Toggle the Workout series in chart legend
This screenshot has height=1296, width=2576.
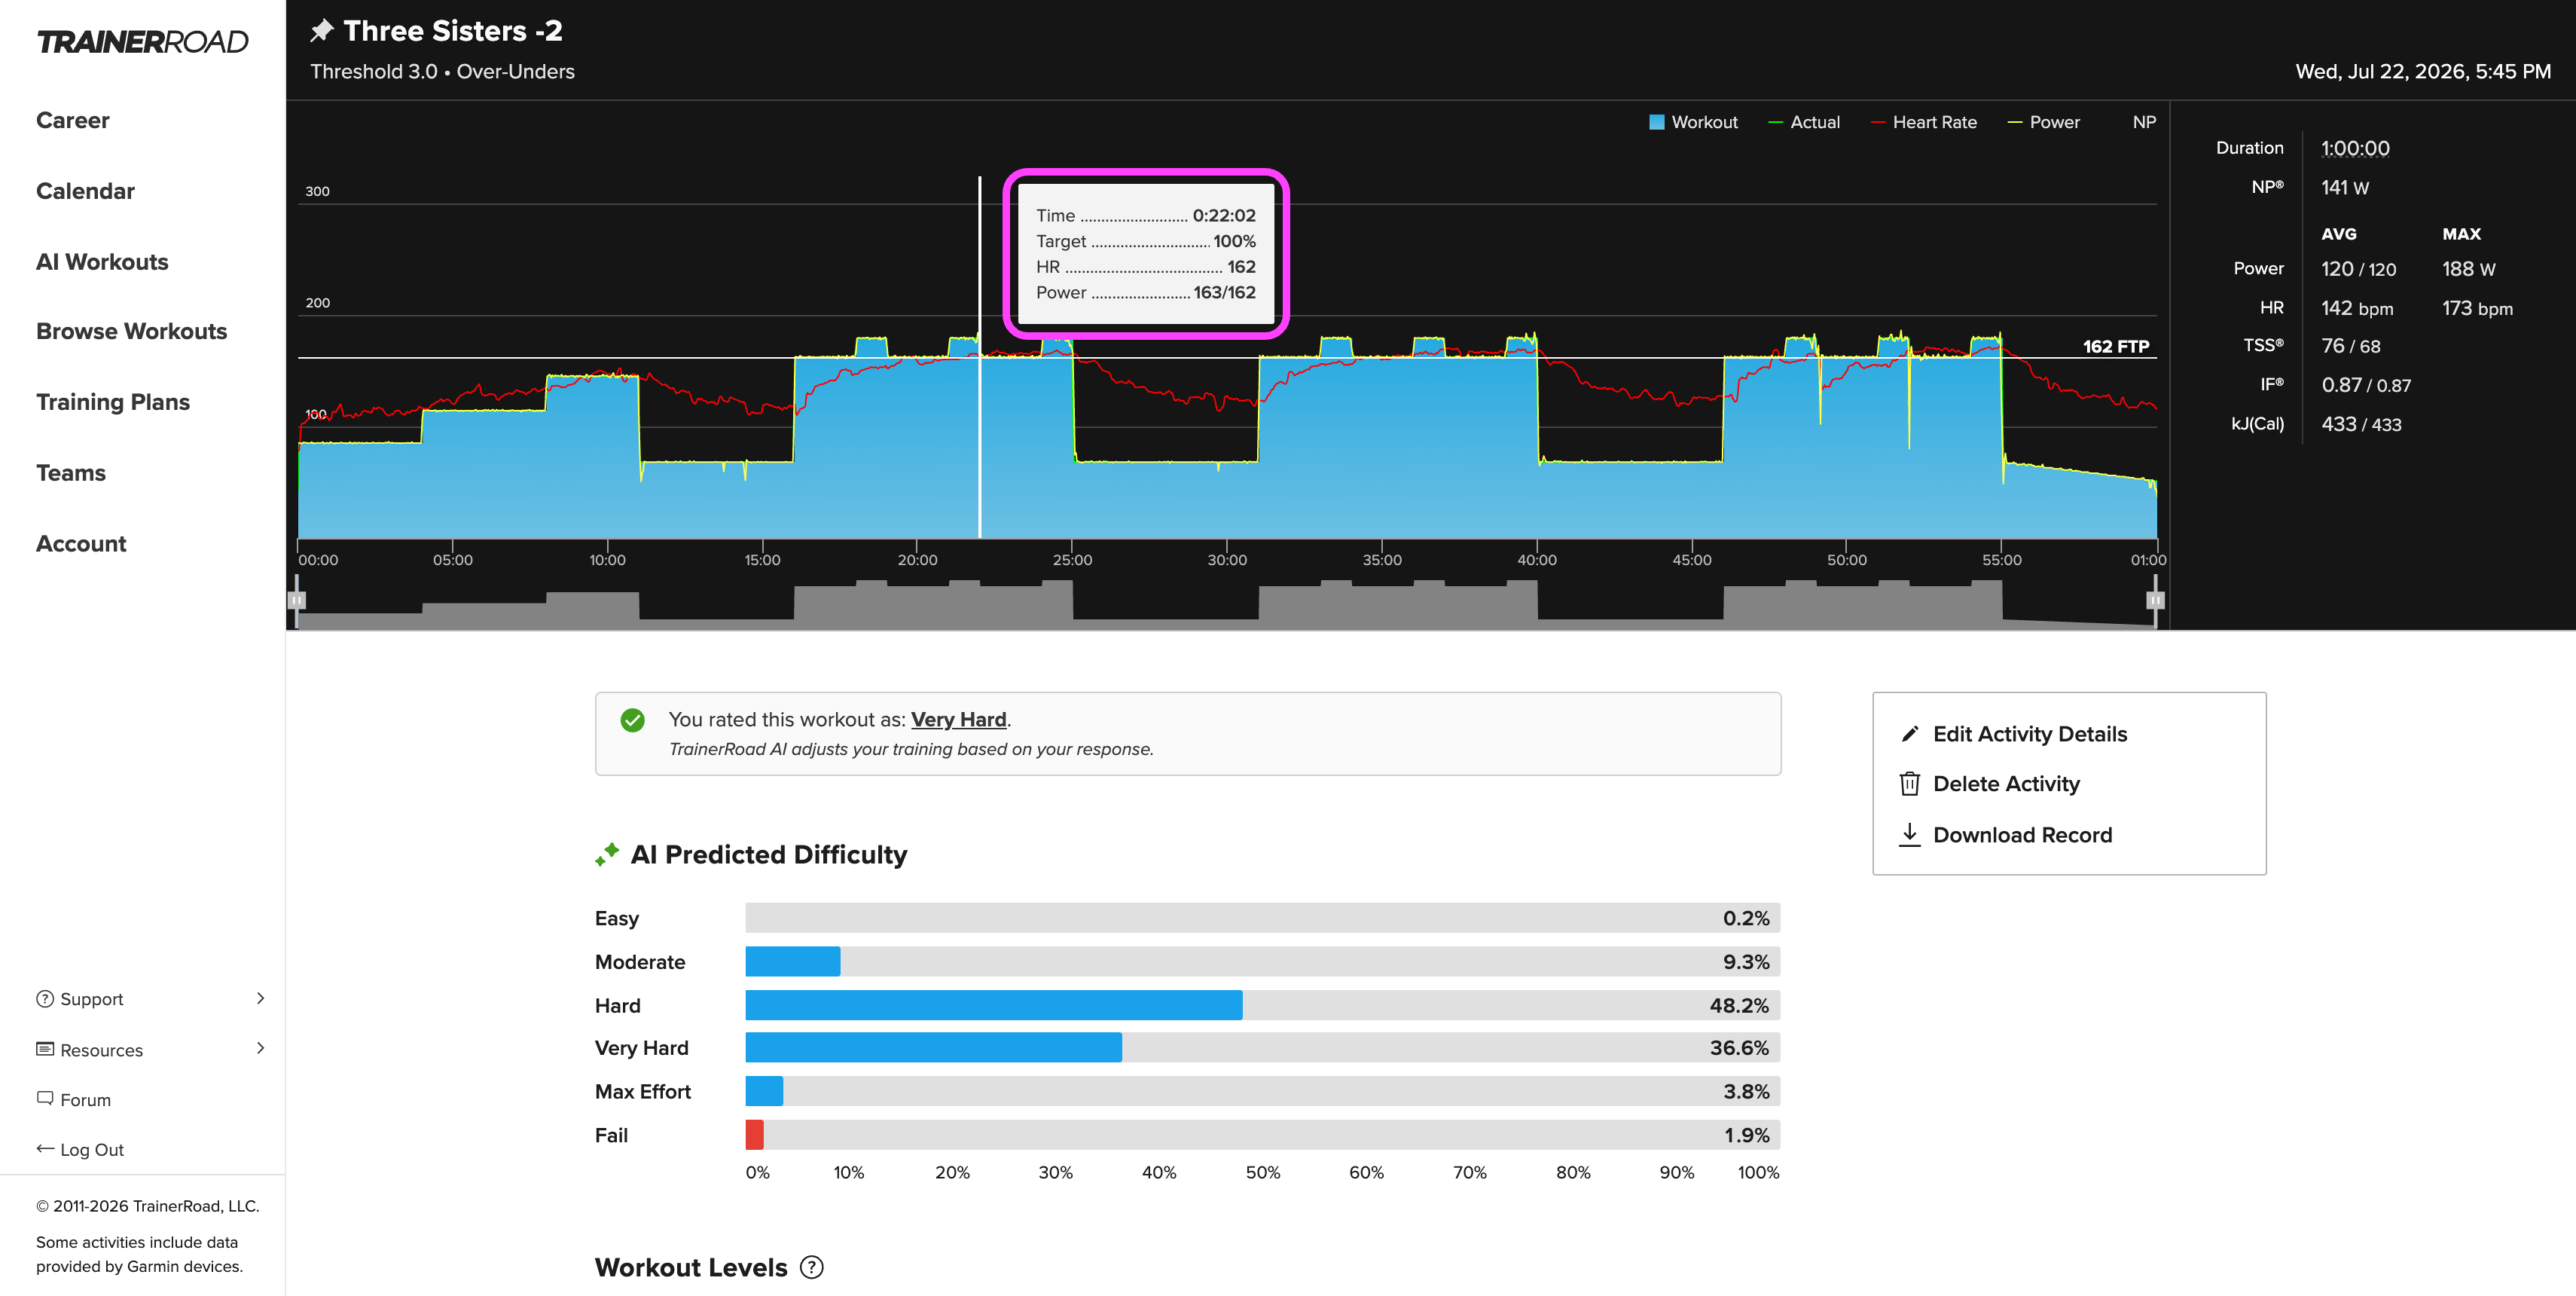point(1693,122)
